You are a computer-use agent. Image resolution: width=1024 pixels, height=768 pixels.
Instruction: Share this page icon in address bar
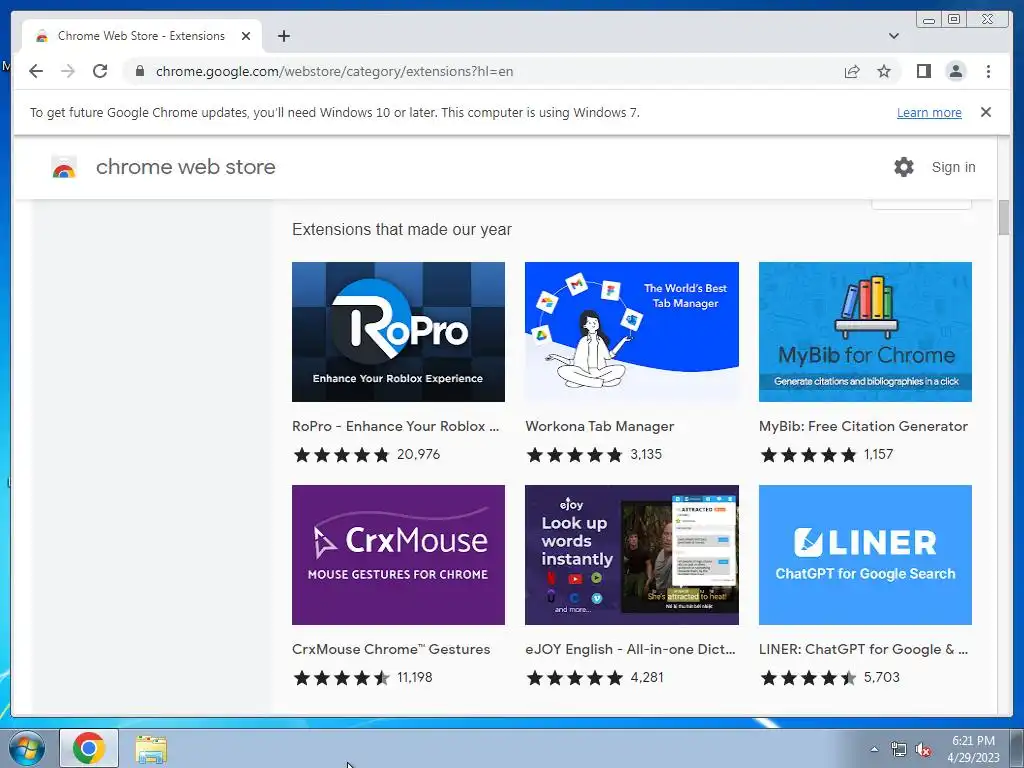852,71
